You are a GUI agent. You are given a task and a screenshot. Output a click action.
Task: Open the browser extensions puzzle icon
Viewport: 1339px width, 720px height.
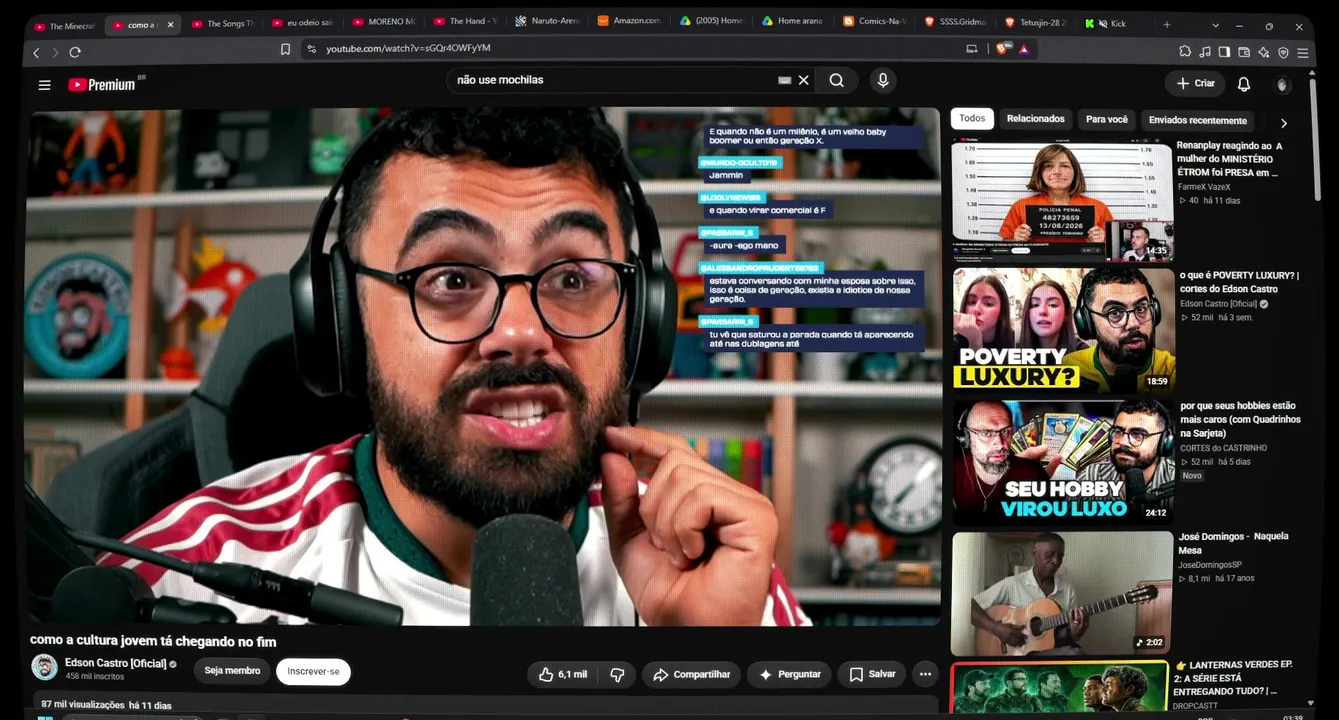coord(1185,52)
